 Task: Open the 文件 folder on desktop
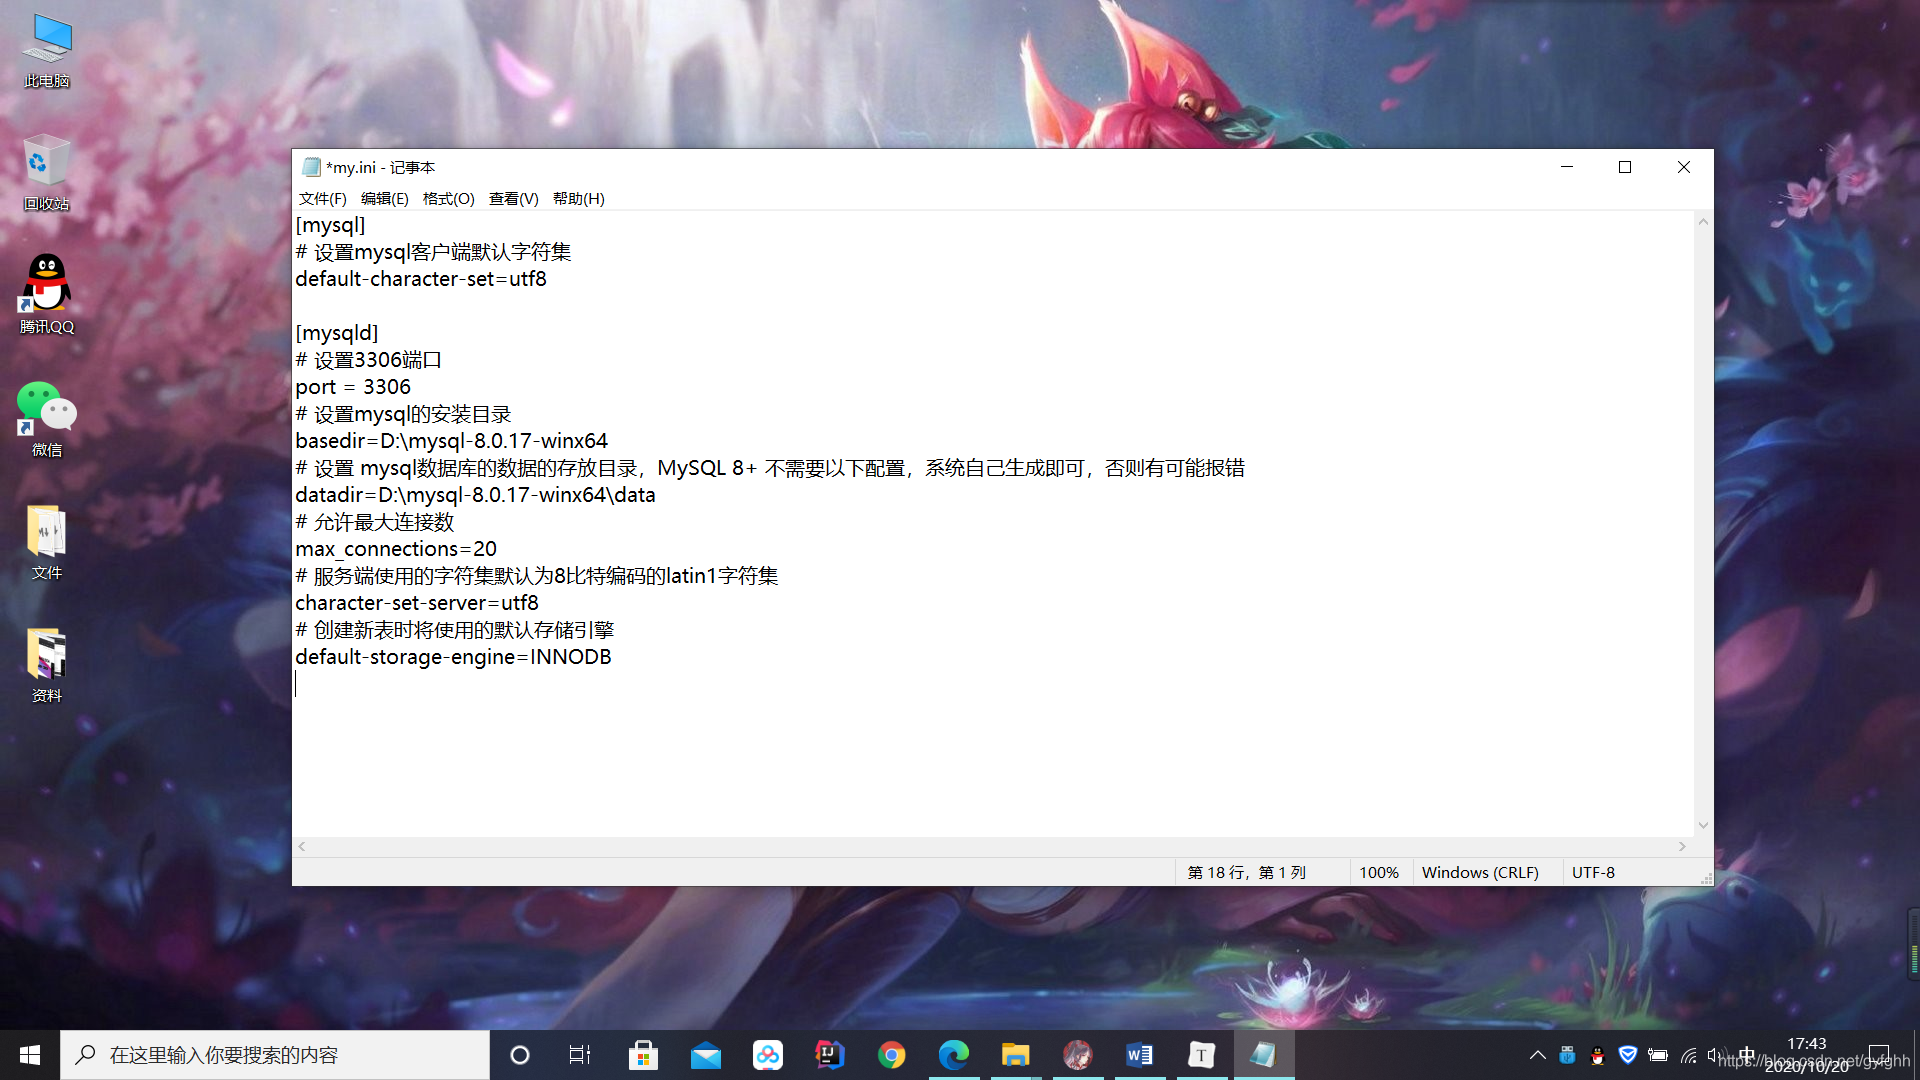pyautogui.click(x=47, y=542)
